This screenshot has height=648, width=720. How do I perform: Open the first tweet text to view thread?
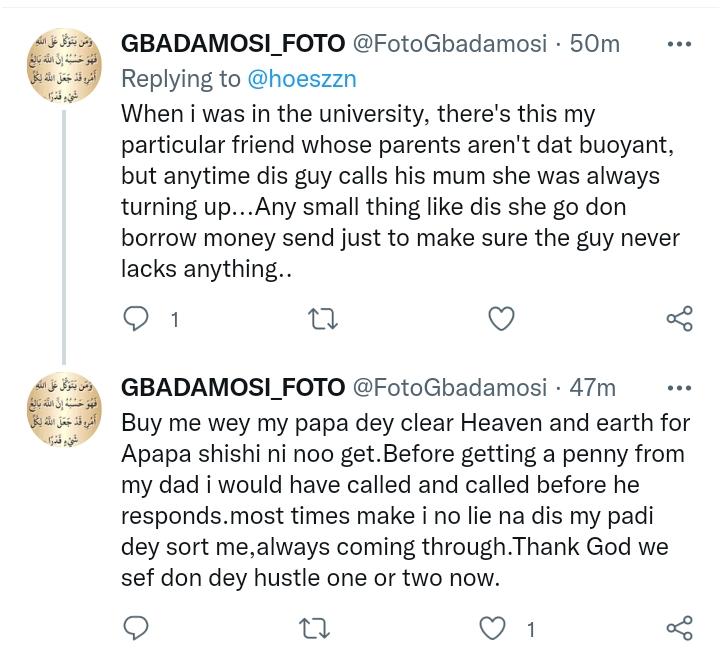click(x=400, y=191)
